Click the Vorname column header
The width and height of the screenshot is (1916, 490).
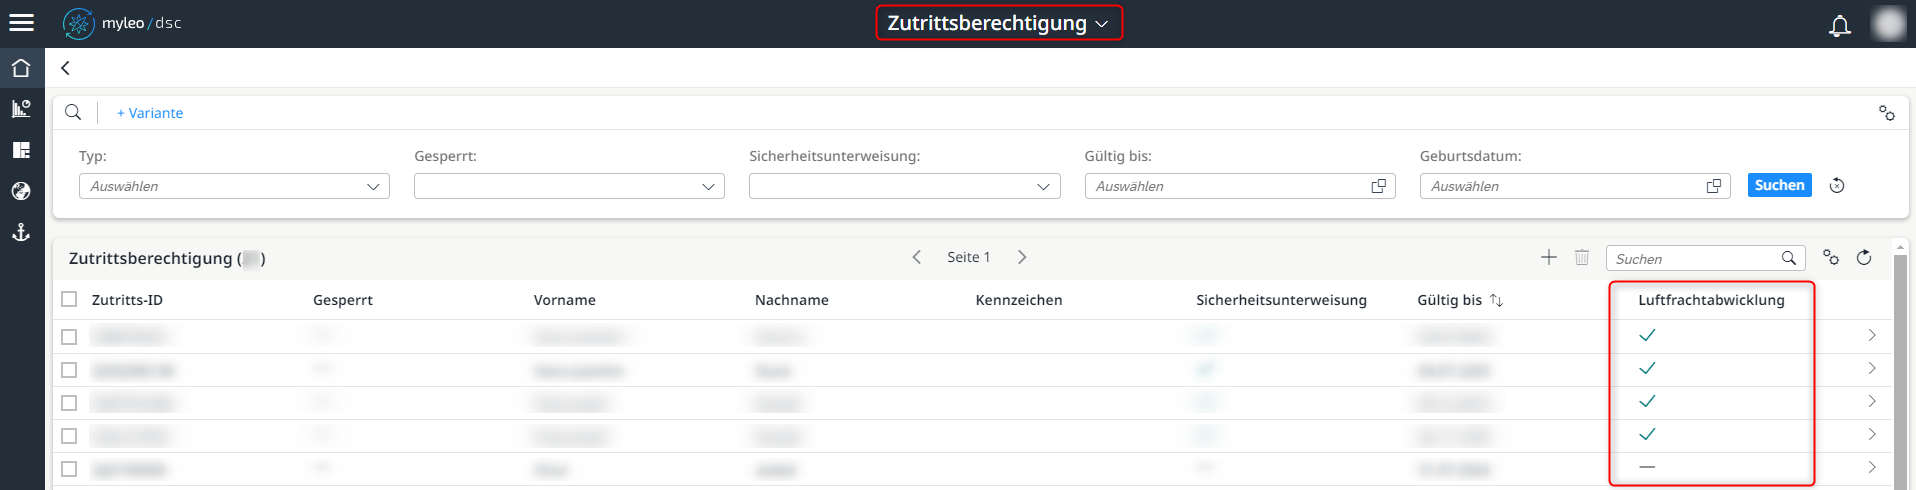pos(565,300)
